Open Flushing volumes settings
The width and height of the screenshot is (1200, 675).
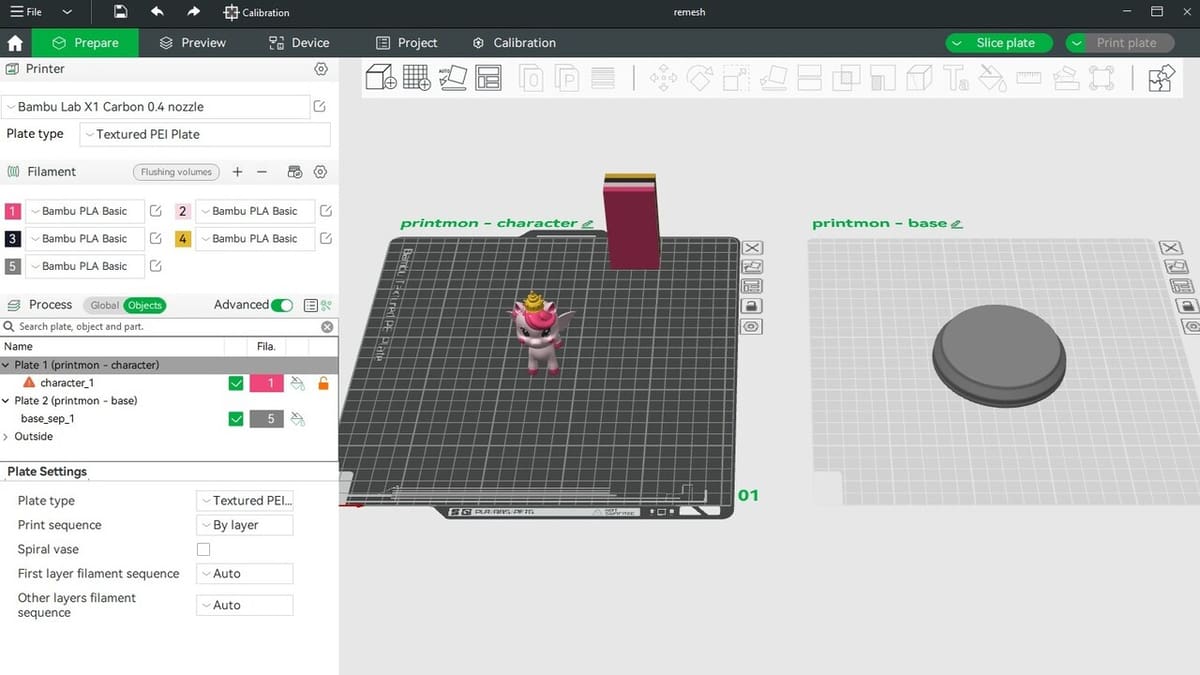click(x=176, y=172)
